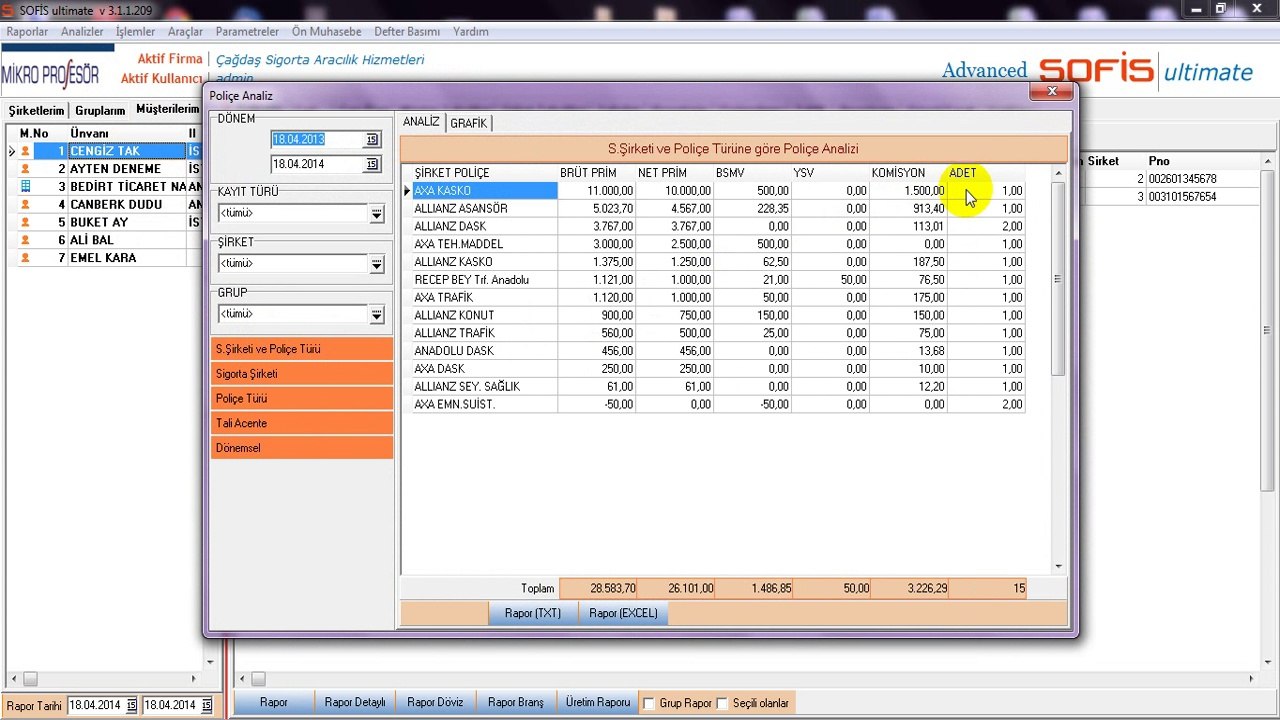Enable the Grup Rapor checkbox
Viewport: 1280px width, 720px height.
(x=649, y=704)
